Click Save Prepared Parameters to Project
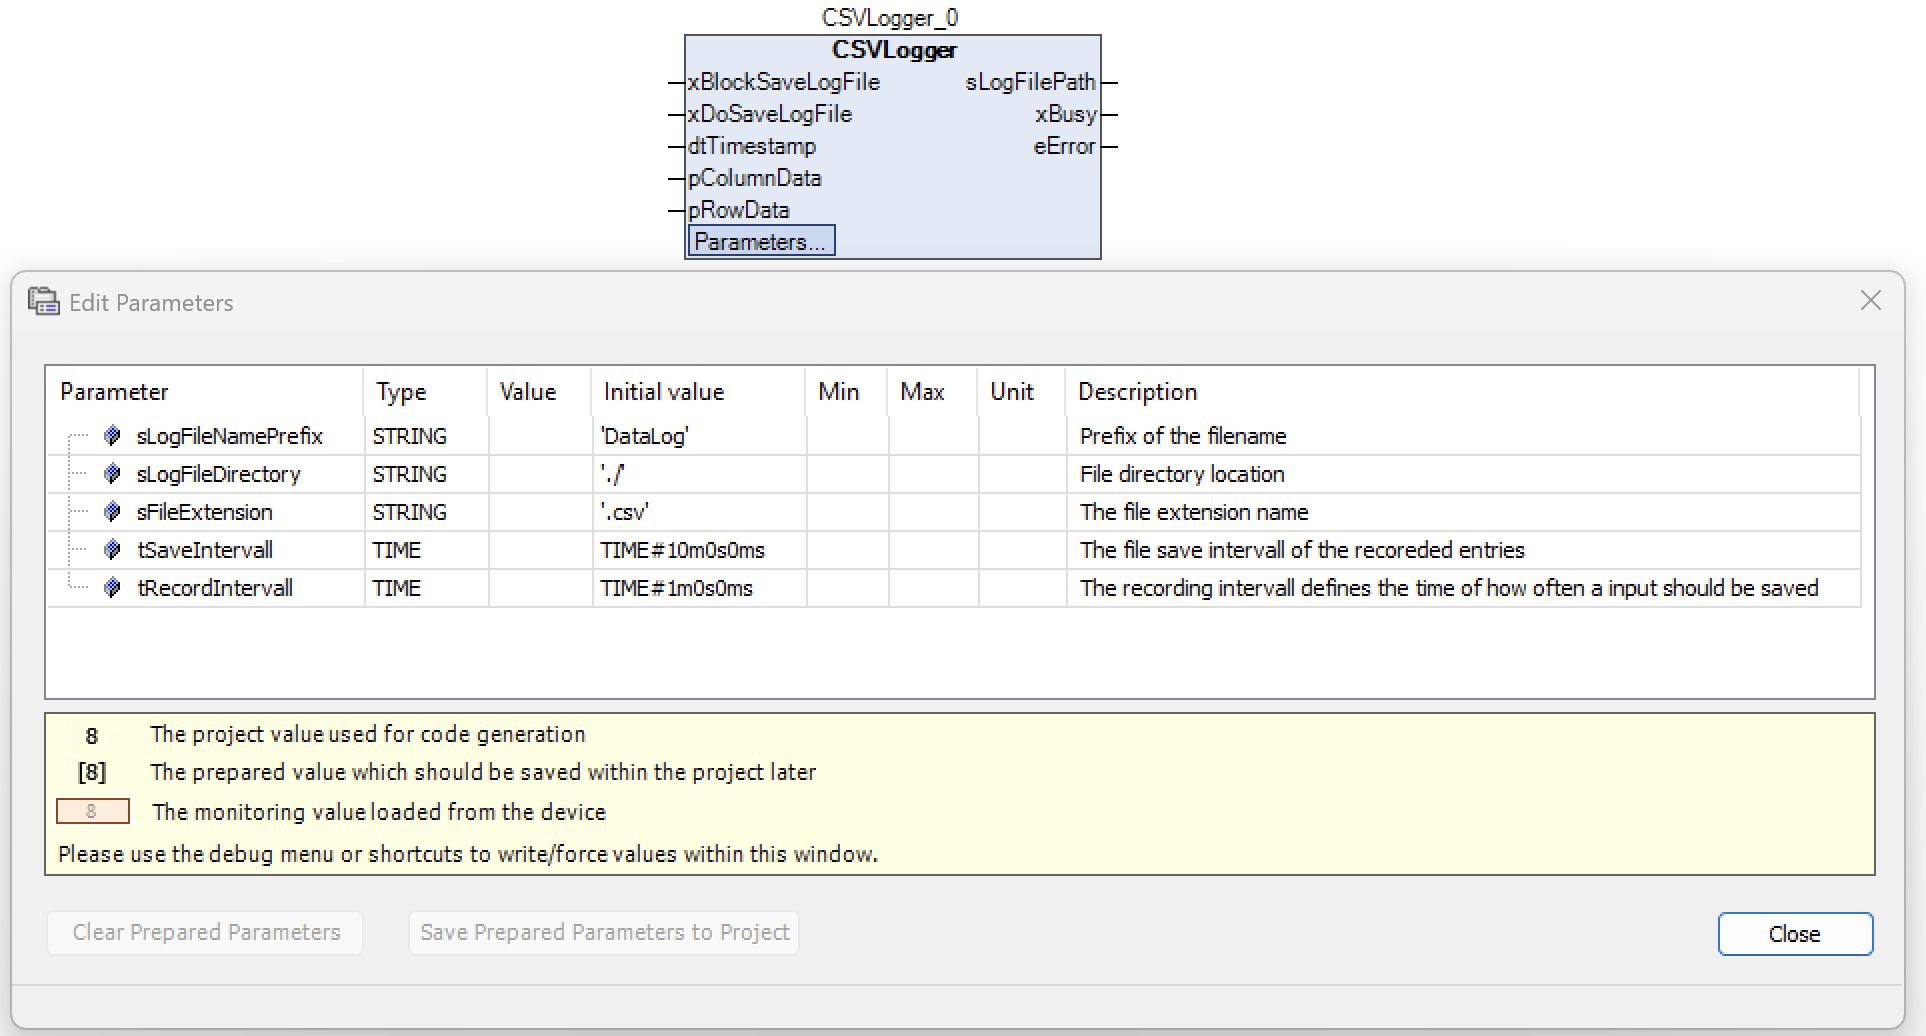The image size is (1926, 1036). tap(604, 933)
